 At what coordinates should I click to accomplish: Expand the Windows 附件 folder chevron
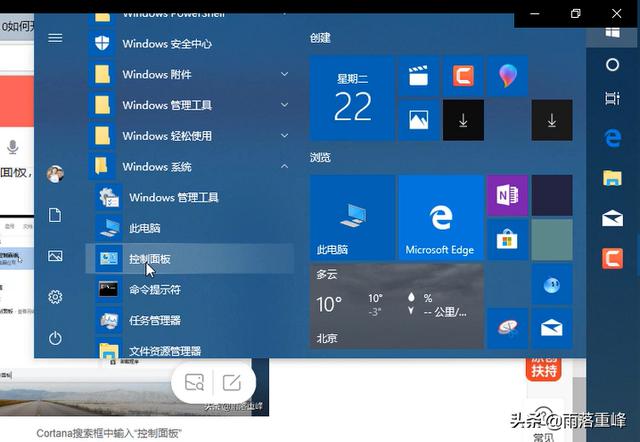coord(284,74)
